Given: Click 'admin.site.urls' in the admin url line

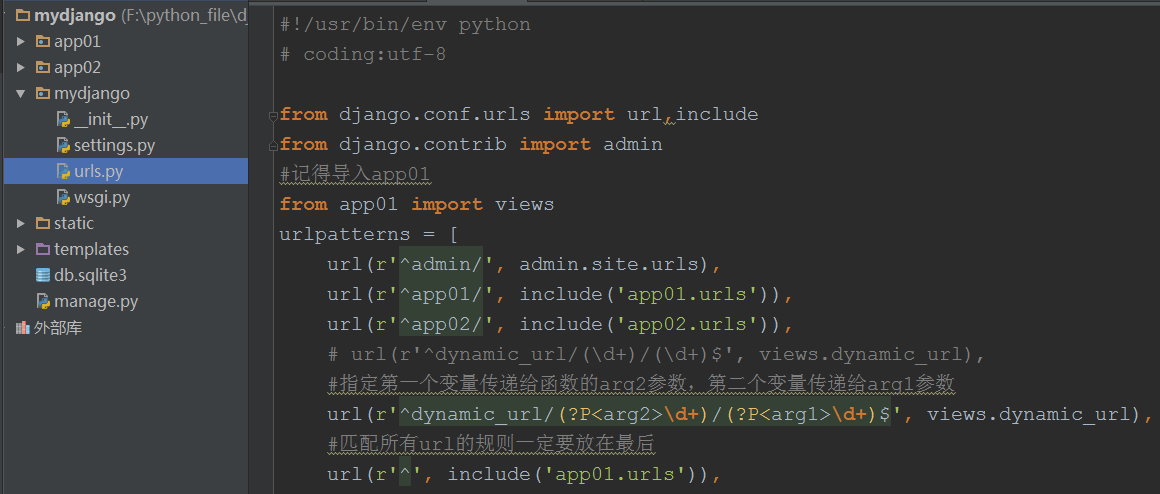Looking at the screenshot, I should click(610, 264).
